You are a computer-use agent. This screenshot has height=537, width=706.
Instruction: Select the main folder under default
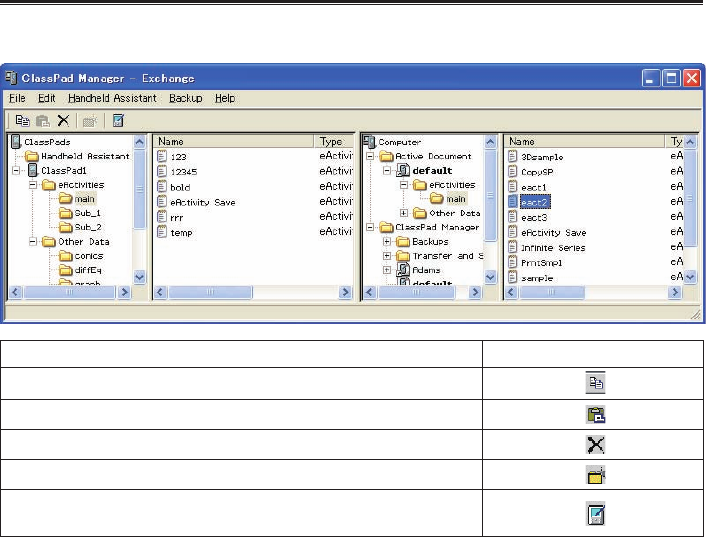(448, 199)
